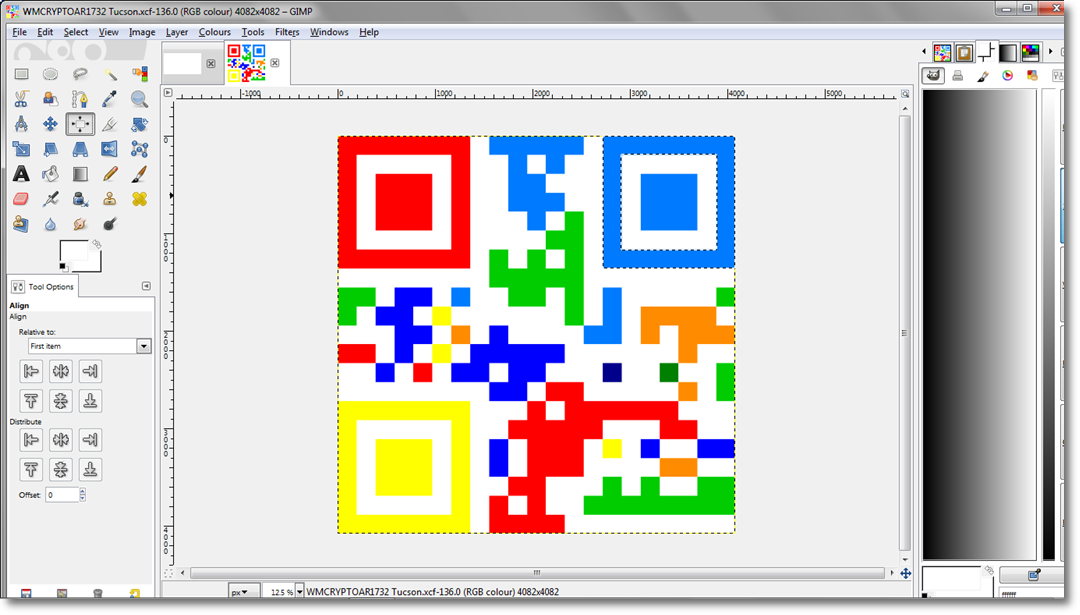This screenshot has width=1080, height=615.
Task: Select the Flip tool
Action: pyautogui.click(x=110, y=149)
